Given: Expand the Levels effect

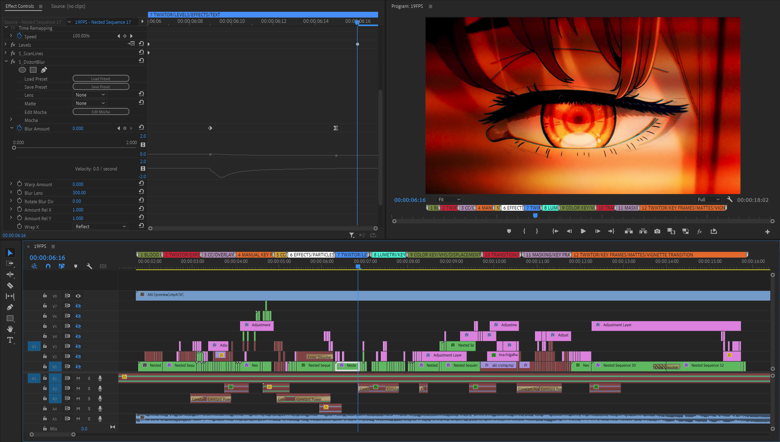Looking at the screenshot, I should (x=6, y=45).
